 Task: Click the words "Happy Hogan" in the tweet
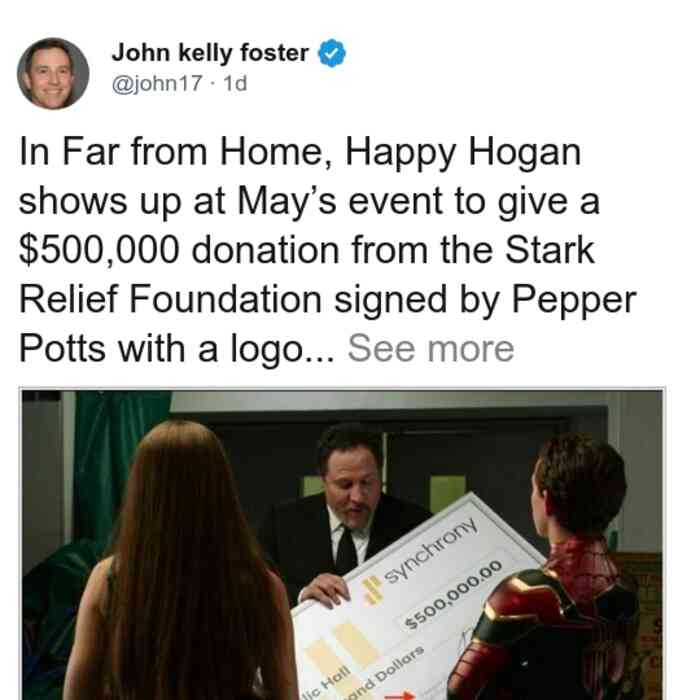tap(463, 153)
